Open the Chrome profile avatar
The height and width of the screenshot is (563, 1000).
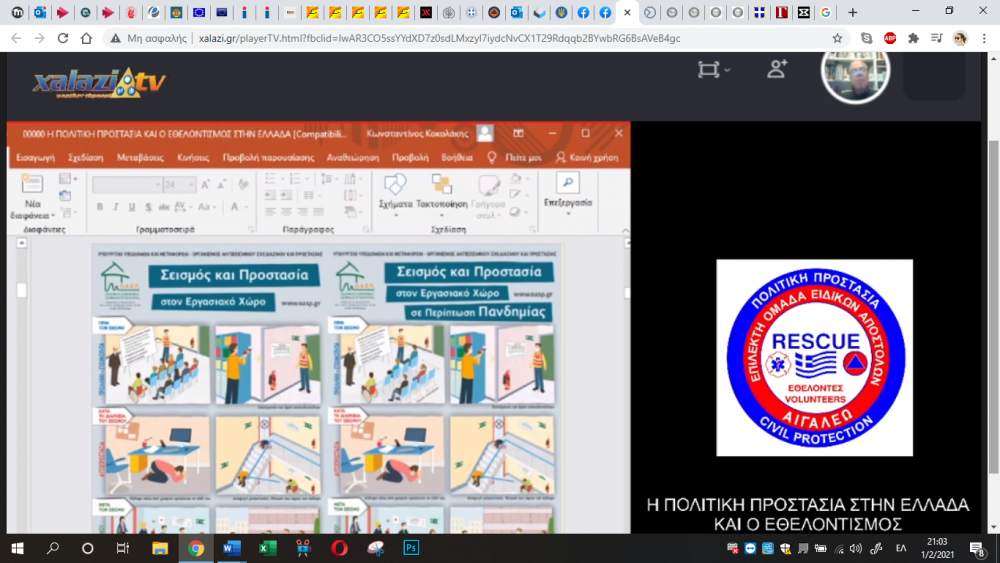pos(960,38)
